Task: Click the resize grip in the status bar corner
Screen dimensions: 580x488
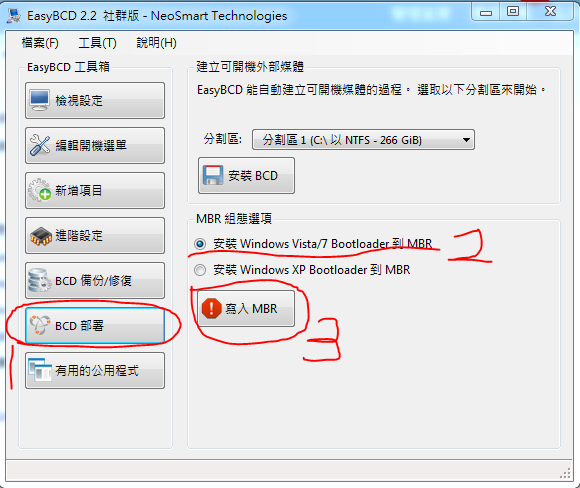Action: click(x=565, y=474)
